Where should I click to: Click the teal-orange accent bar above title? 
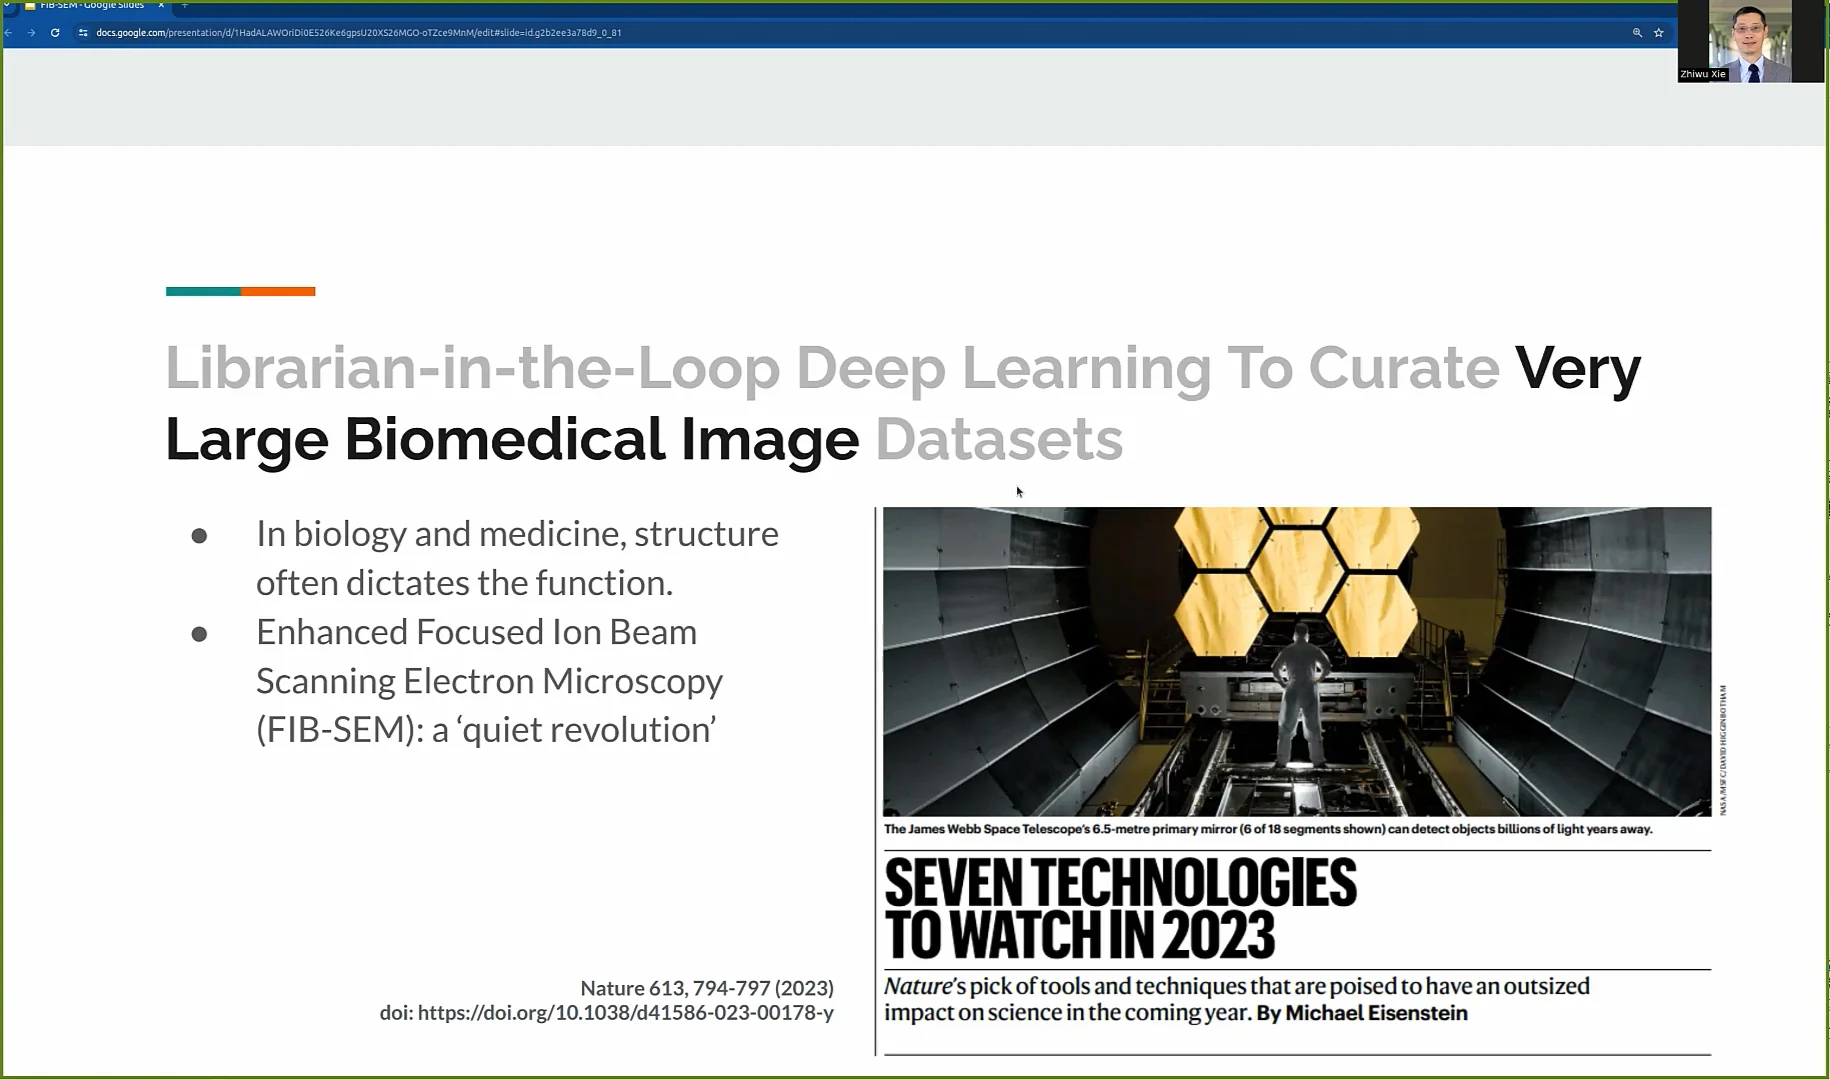click(240, 291)
